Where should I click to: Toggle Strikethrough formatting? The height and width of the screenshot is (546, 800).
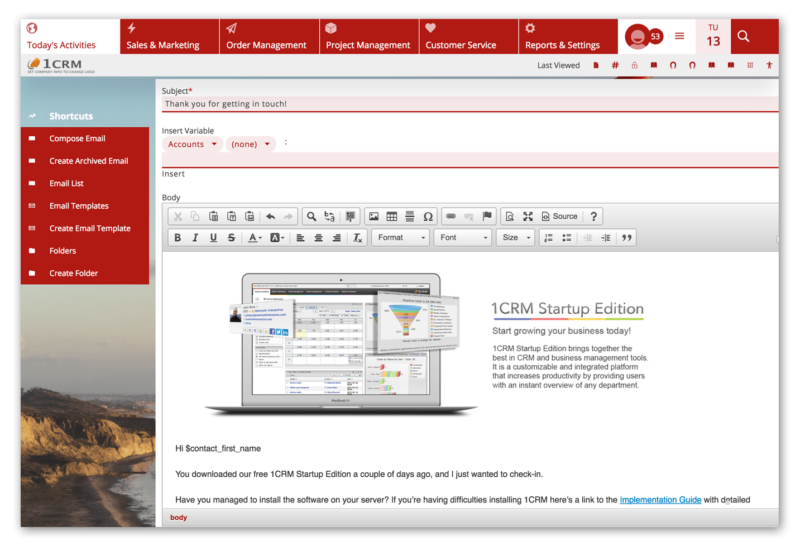231,238
